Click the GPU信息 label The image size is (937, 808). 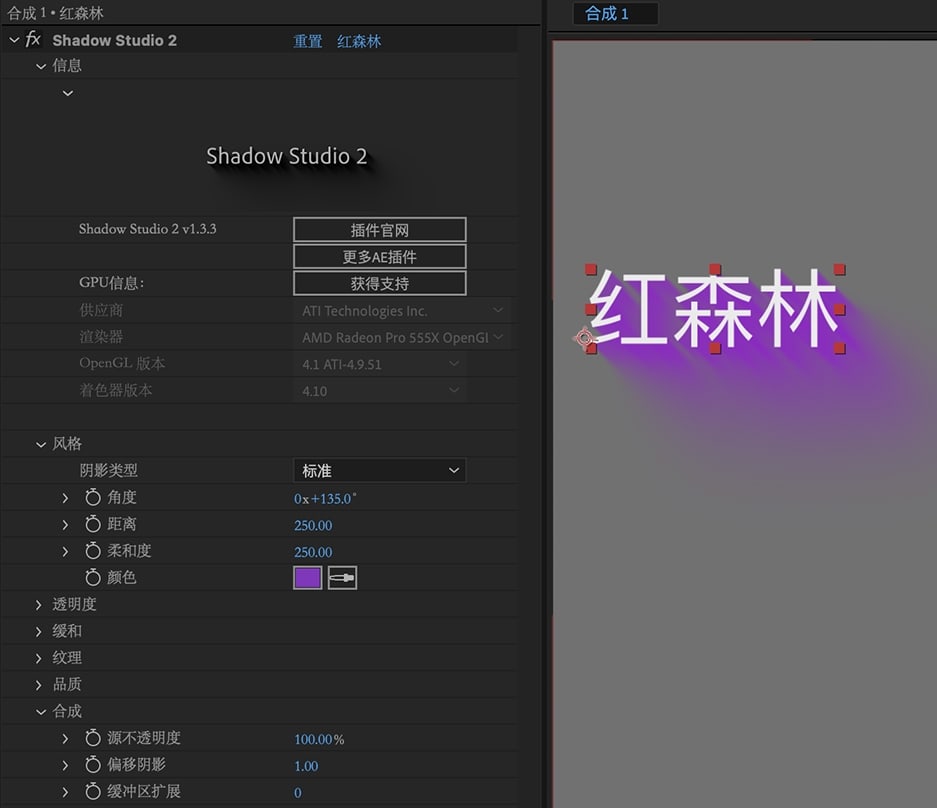click(111, 283)
